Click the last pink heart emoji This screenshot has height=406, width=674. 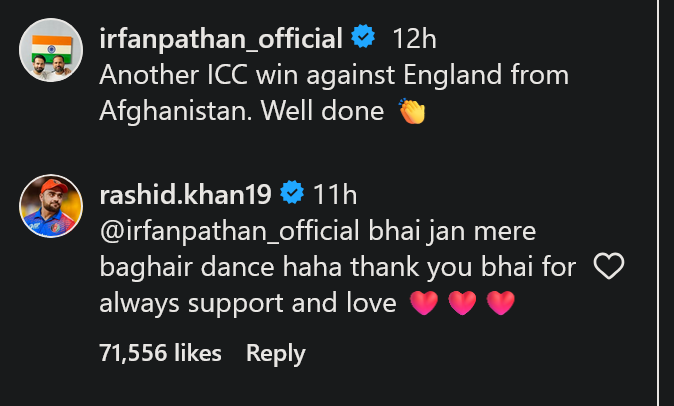(500, 303)
